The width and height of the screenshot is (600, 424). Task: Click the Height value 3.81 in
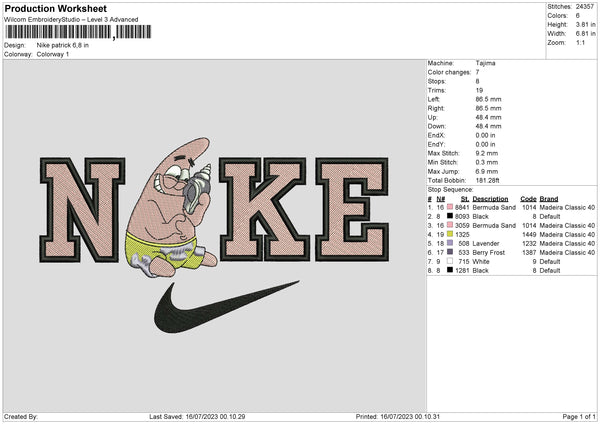(x=585, y=24)
